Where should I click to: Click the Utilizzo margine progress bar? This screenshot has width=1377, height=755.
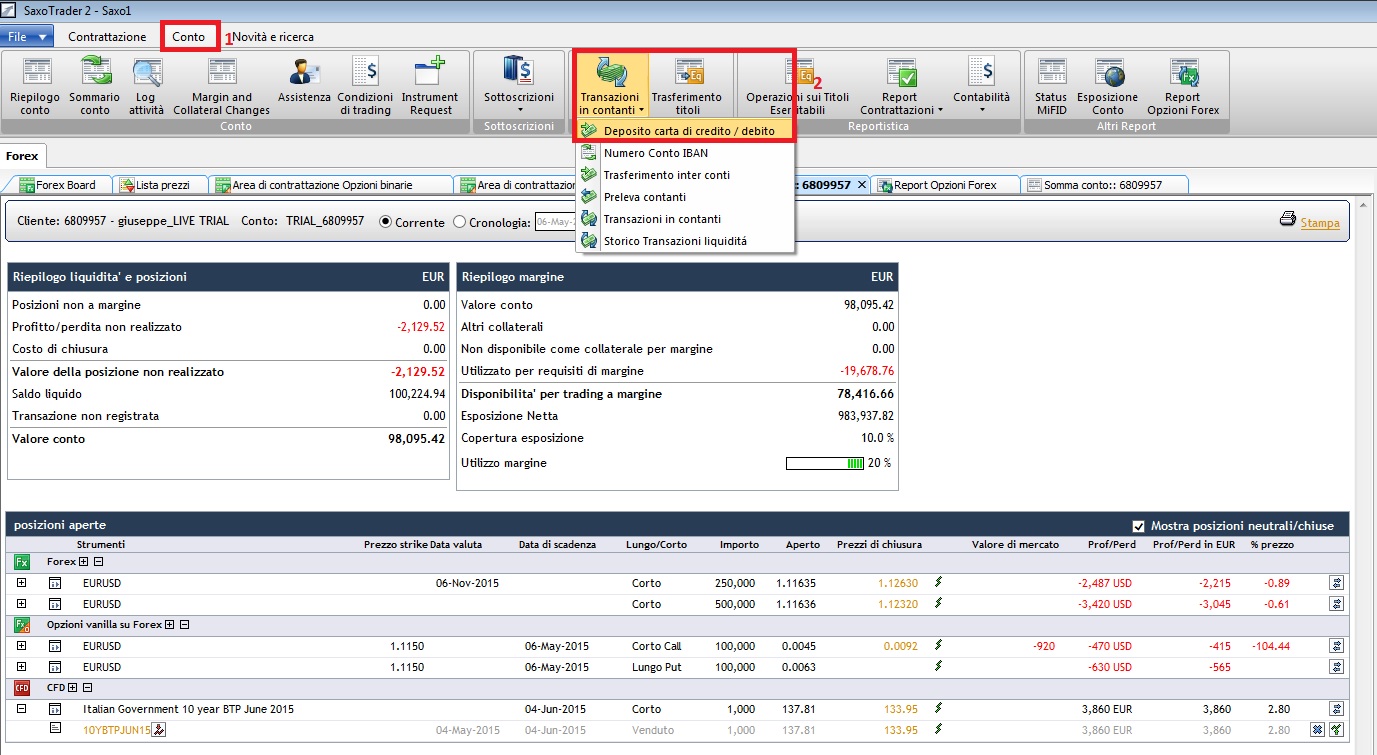[x=825, y=463]
